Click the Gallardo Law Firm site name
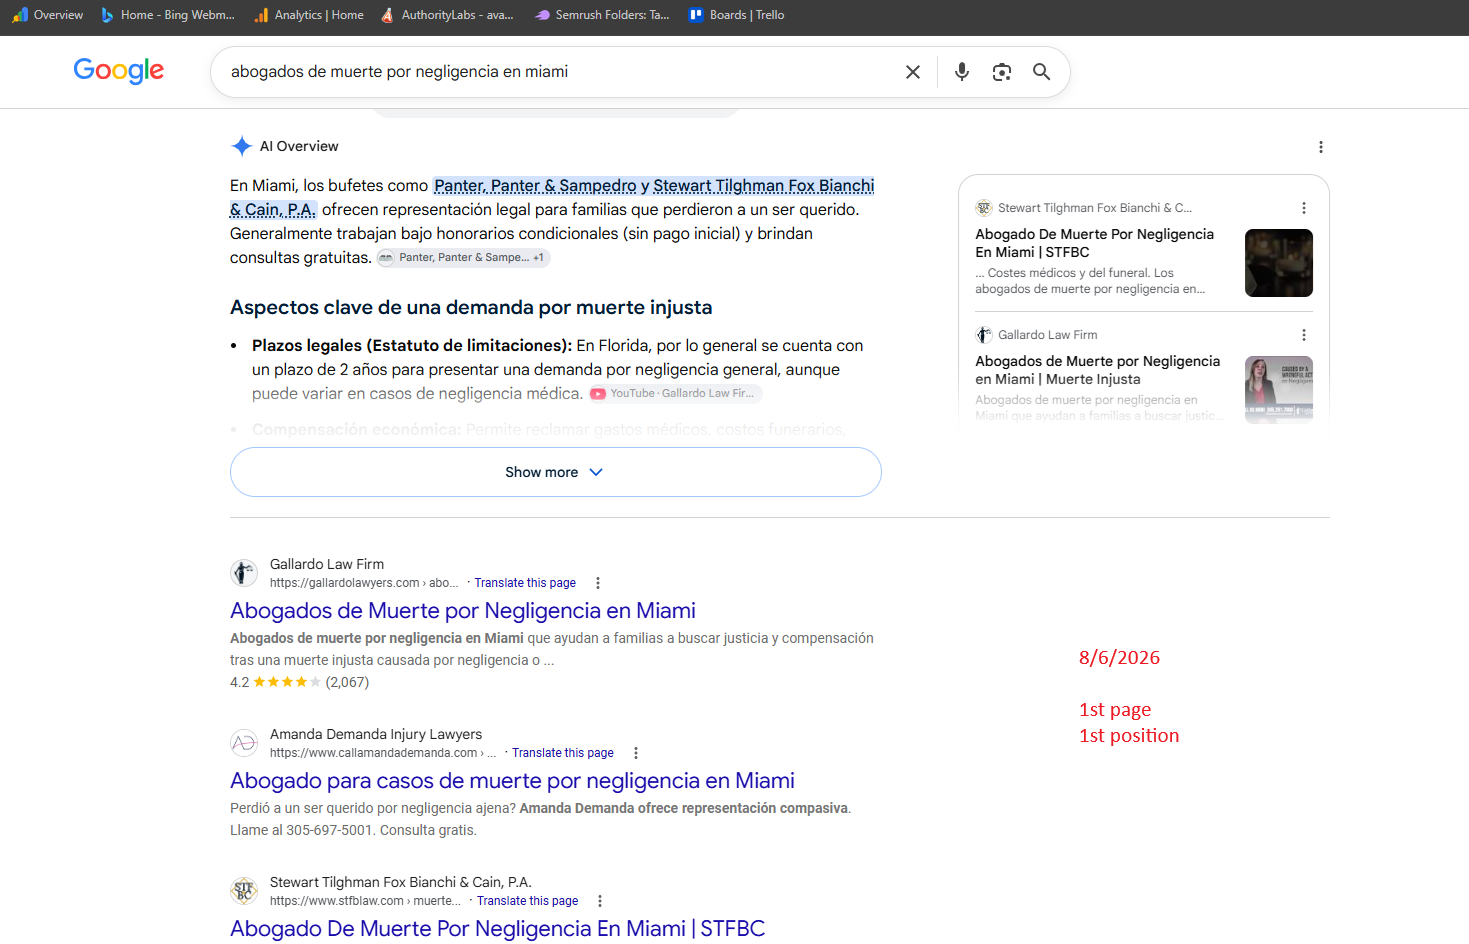Viewport: 1469px width, 944px height. pyautogui.click(x=327, y=564)
